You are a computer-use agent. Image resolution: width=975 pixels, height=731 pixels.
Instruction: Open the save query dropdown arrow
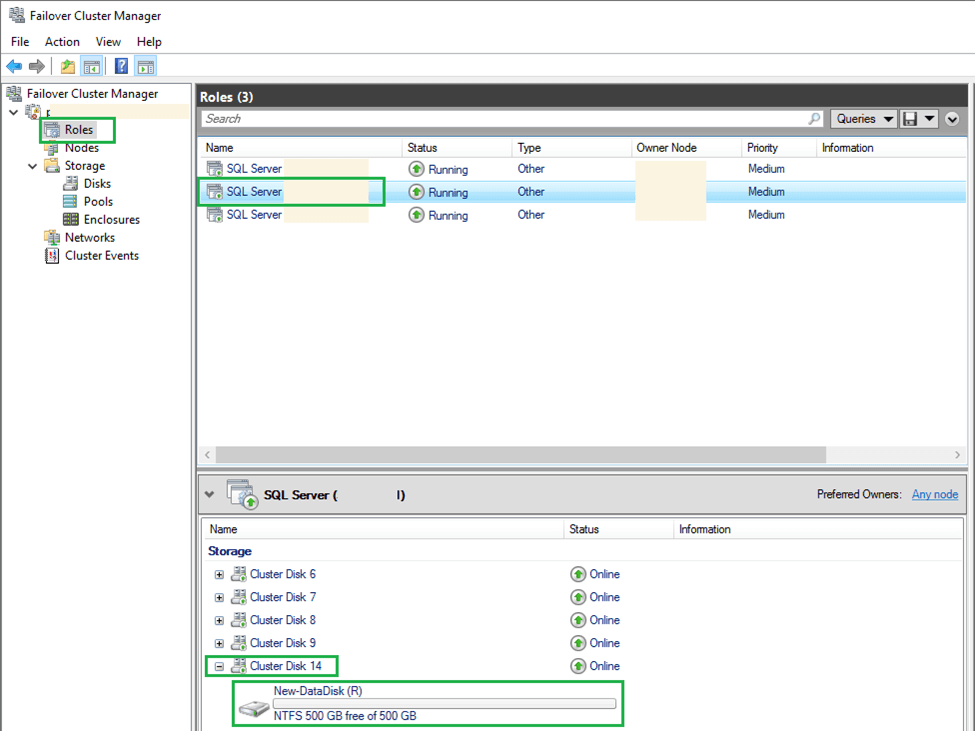point(929,119)
